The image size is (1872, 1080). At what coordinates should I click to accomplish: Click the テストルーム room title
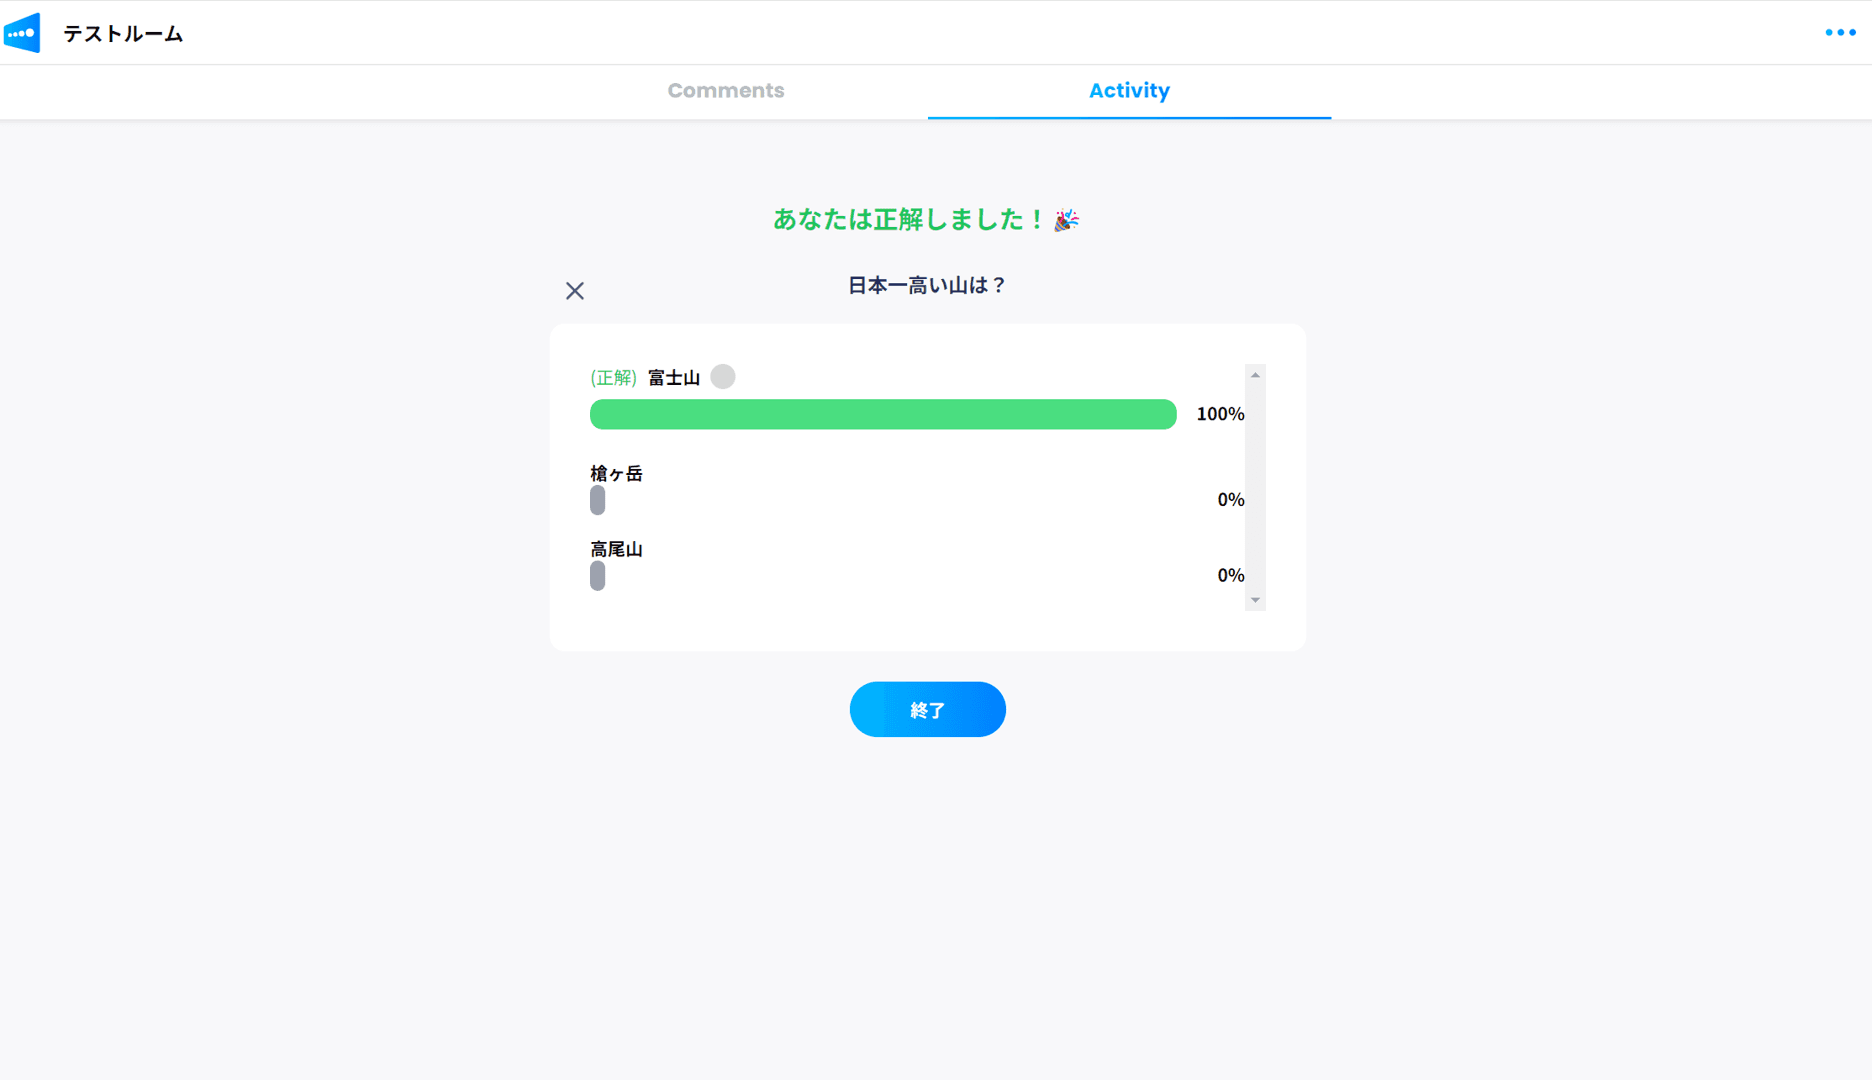click(123, 34)
